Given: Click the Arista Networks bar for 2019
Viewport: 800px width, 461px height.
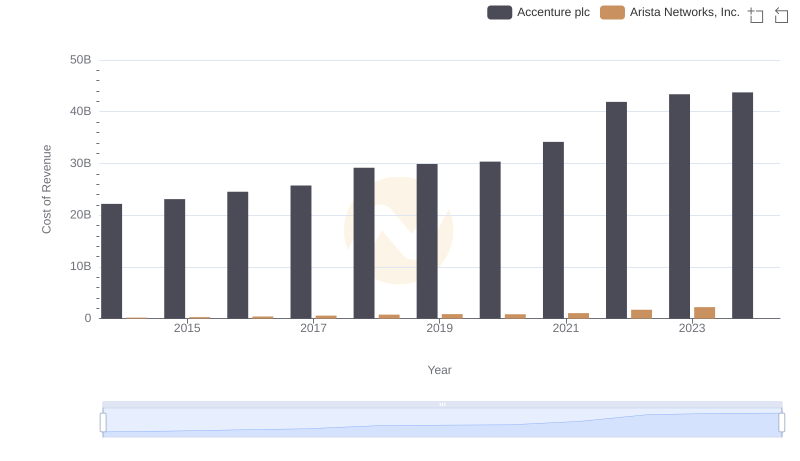Looking at the screenshot, I should click(452, 316).
